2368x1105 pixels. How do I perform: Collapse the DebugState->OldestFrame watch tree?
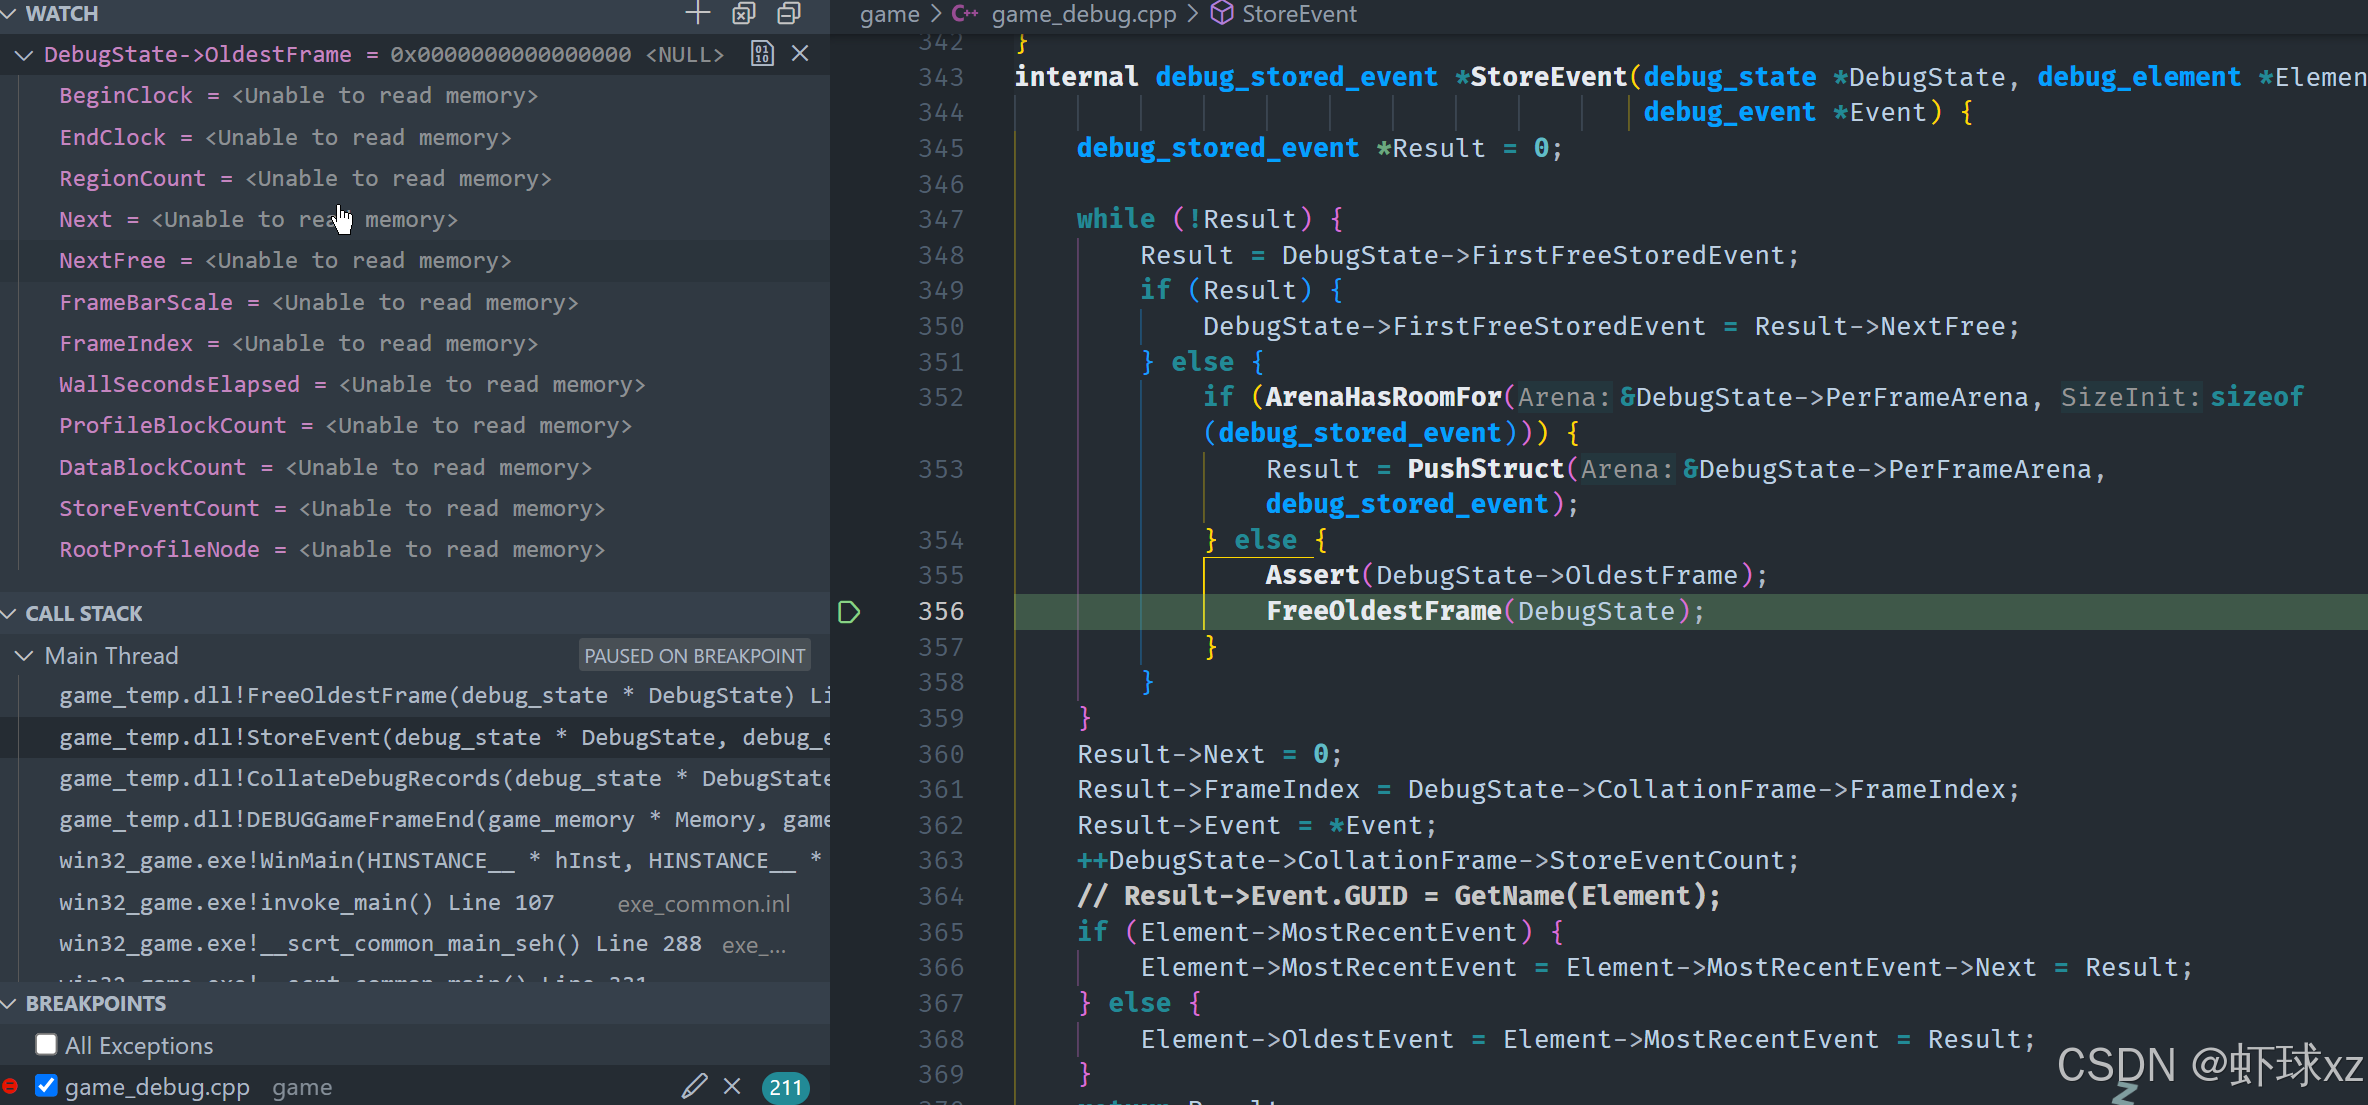click(x=24, y=55)
